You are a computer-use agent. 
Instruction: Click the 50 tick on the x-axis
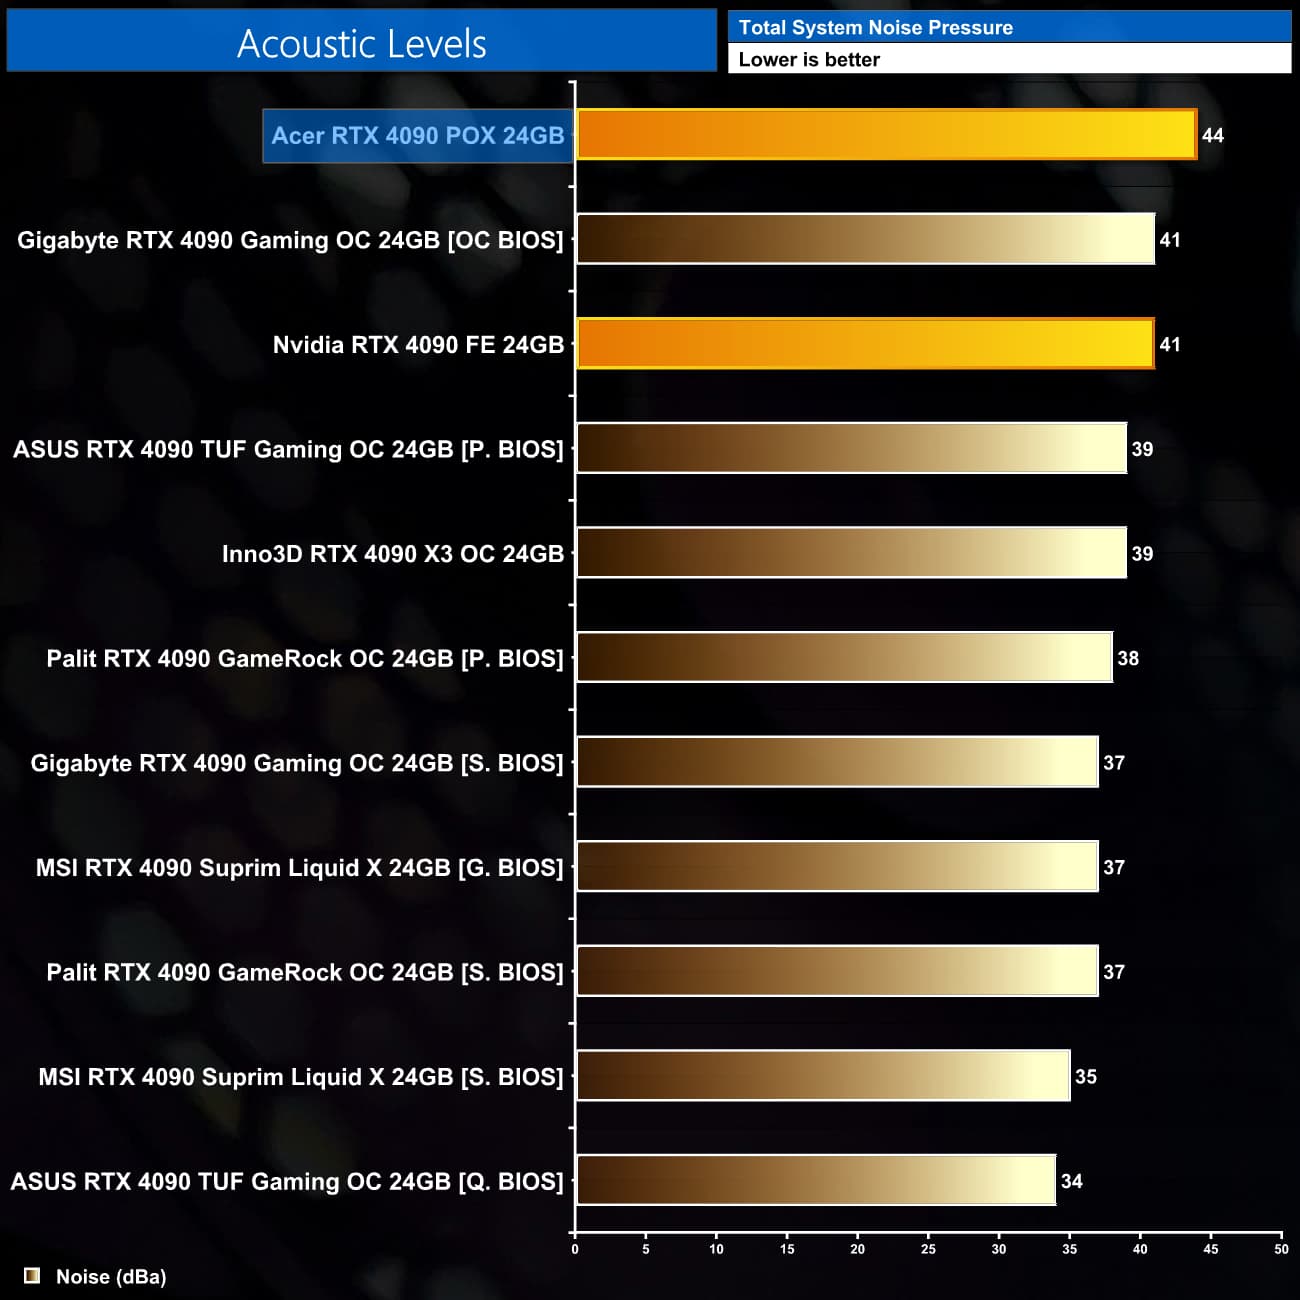(1281, 1249)
